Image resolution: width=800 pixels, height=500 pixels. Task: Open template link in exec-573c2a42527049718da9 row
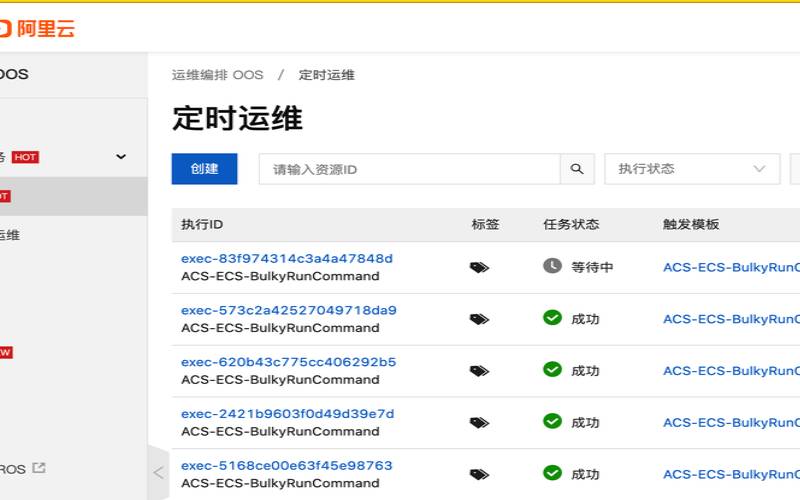[x=731, y=319]
